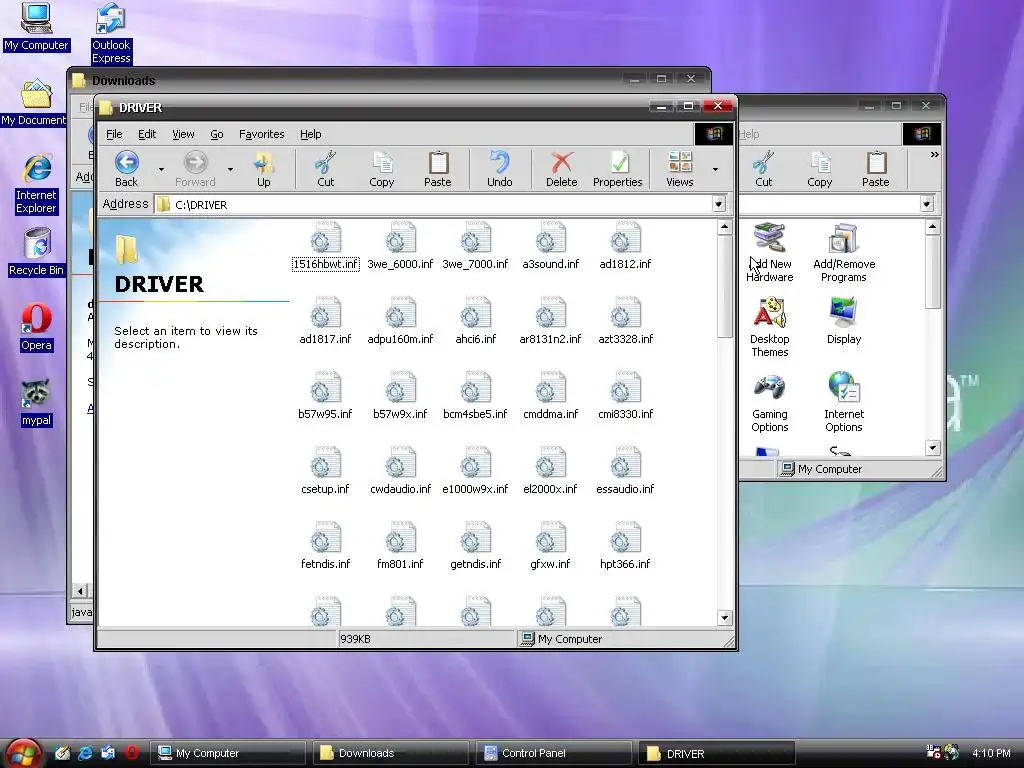Select the Recycle Bin desktop icon
Image resolution: width=1024 pixels, height=768 pixels.
36,253
